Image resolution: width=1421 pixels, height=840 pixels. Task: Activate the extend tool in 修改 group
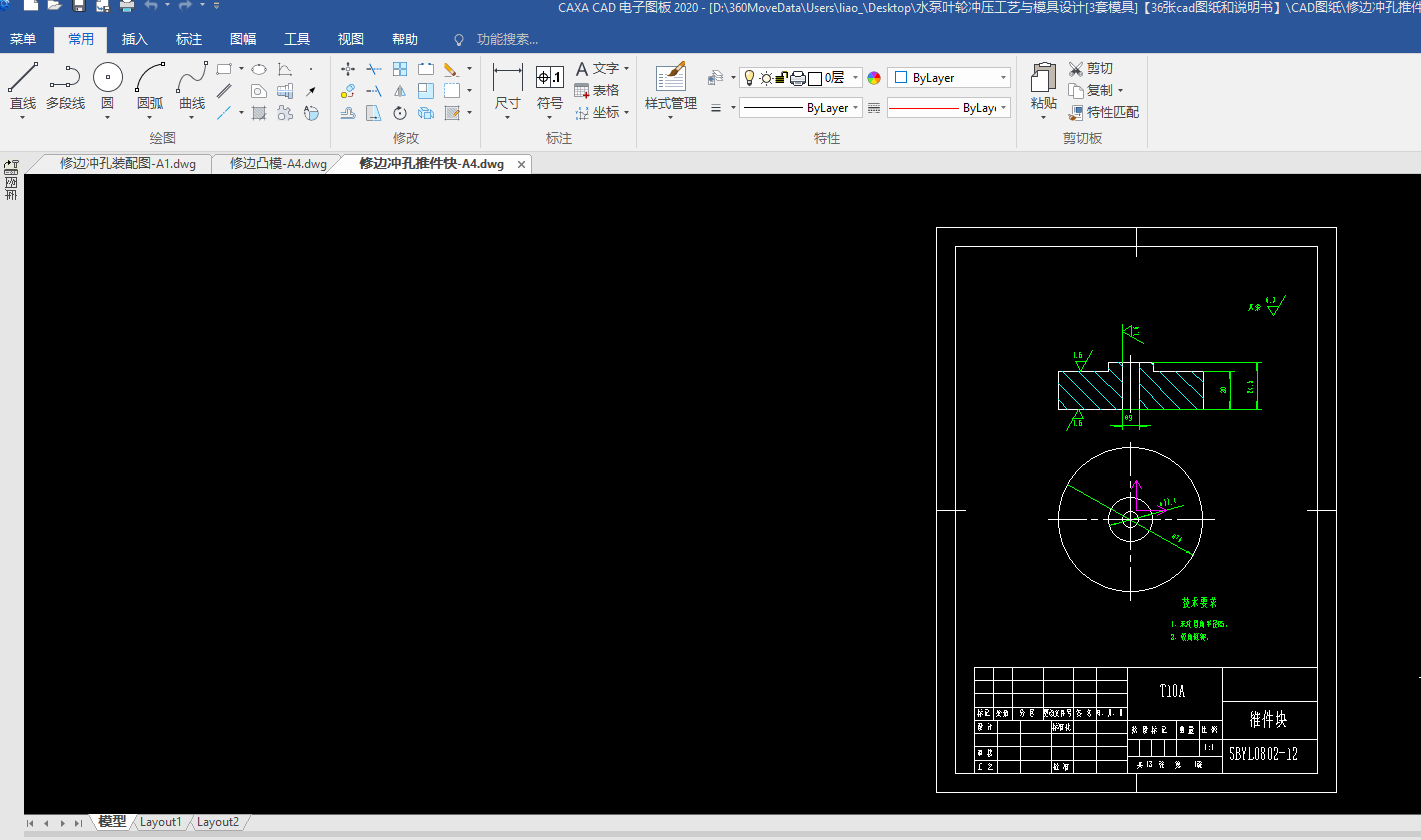[374, 91]
